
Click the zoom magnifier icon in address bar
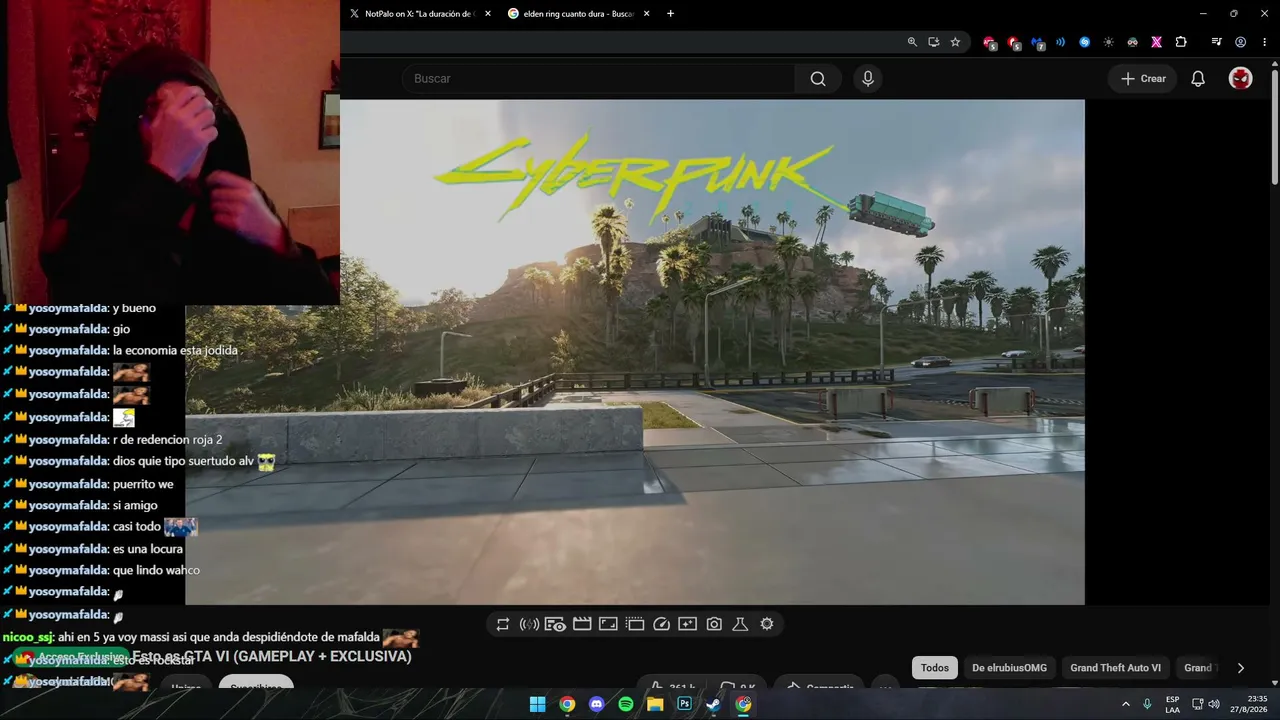coord(912,42)
